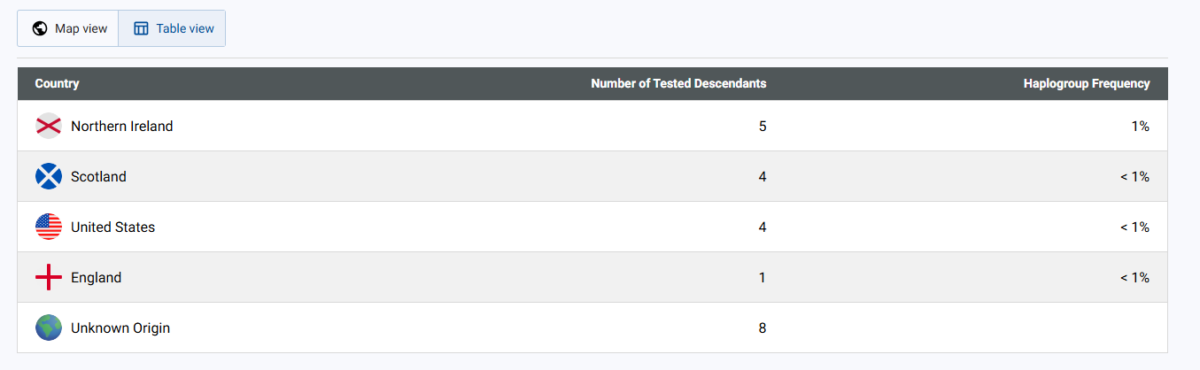Sort by Number of Tested Descendants header
The image size is (1200, 370).
pos(679,84)
